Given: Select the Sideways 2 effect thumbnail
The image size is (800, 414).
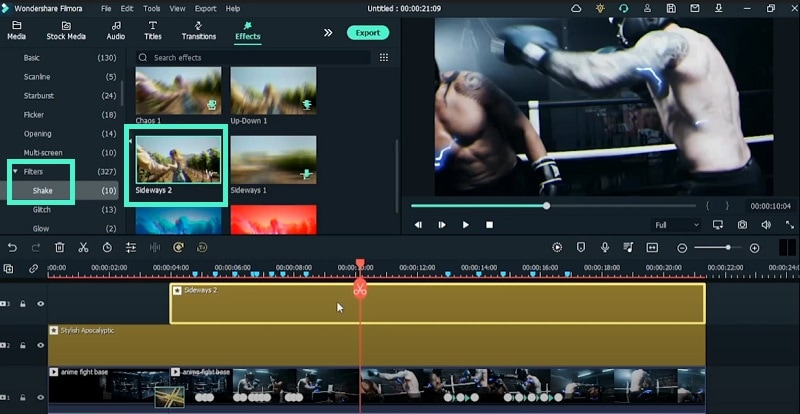Looking at the screenshot, I should click(x=178, y=159).
